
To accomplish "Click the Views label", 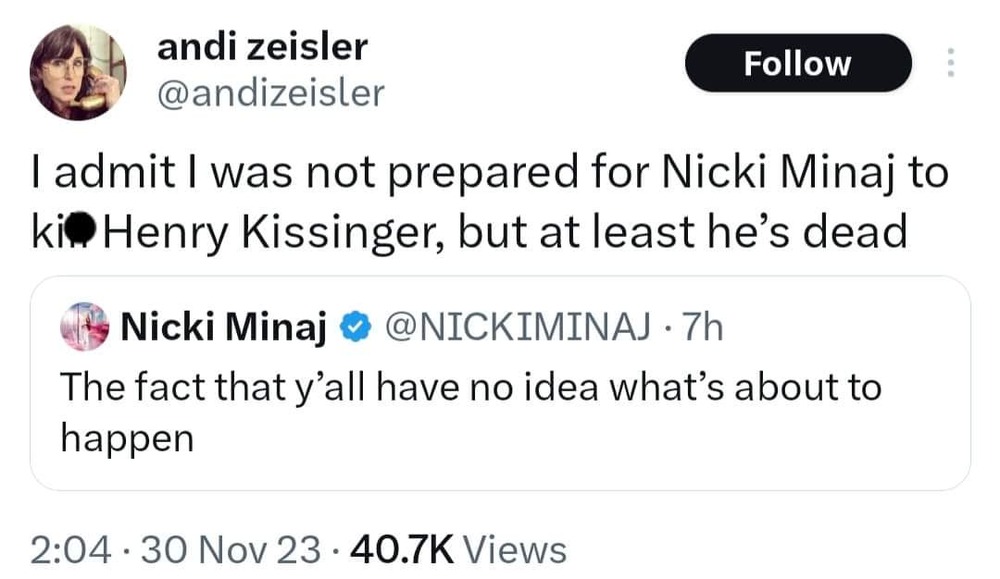I will click(x=516, y=548).
